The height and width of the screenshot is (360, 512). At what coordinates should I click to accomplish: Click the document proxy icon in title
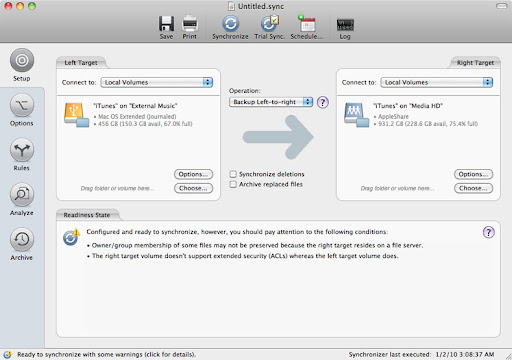231,6
